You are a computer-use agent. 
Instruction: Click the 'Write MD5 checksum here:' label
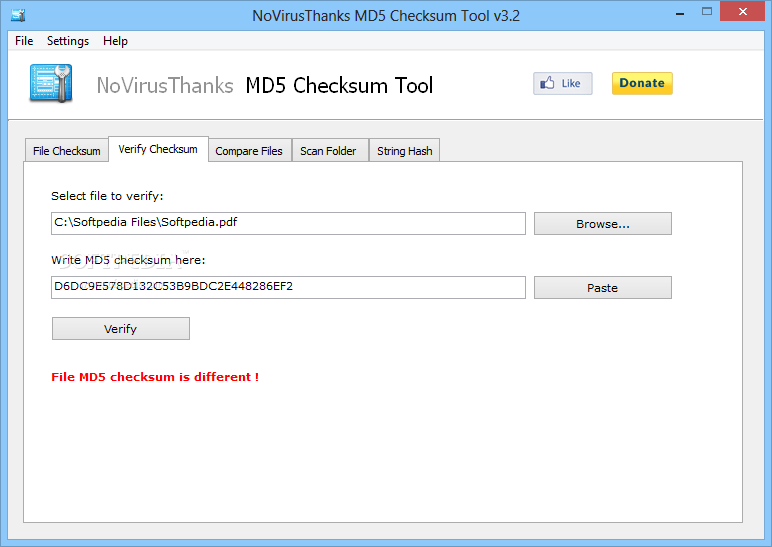pyautogui.click(x=128, y=260)
